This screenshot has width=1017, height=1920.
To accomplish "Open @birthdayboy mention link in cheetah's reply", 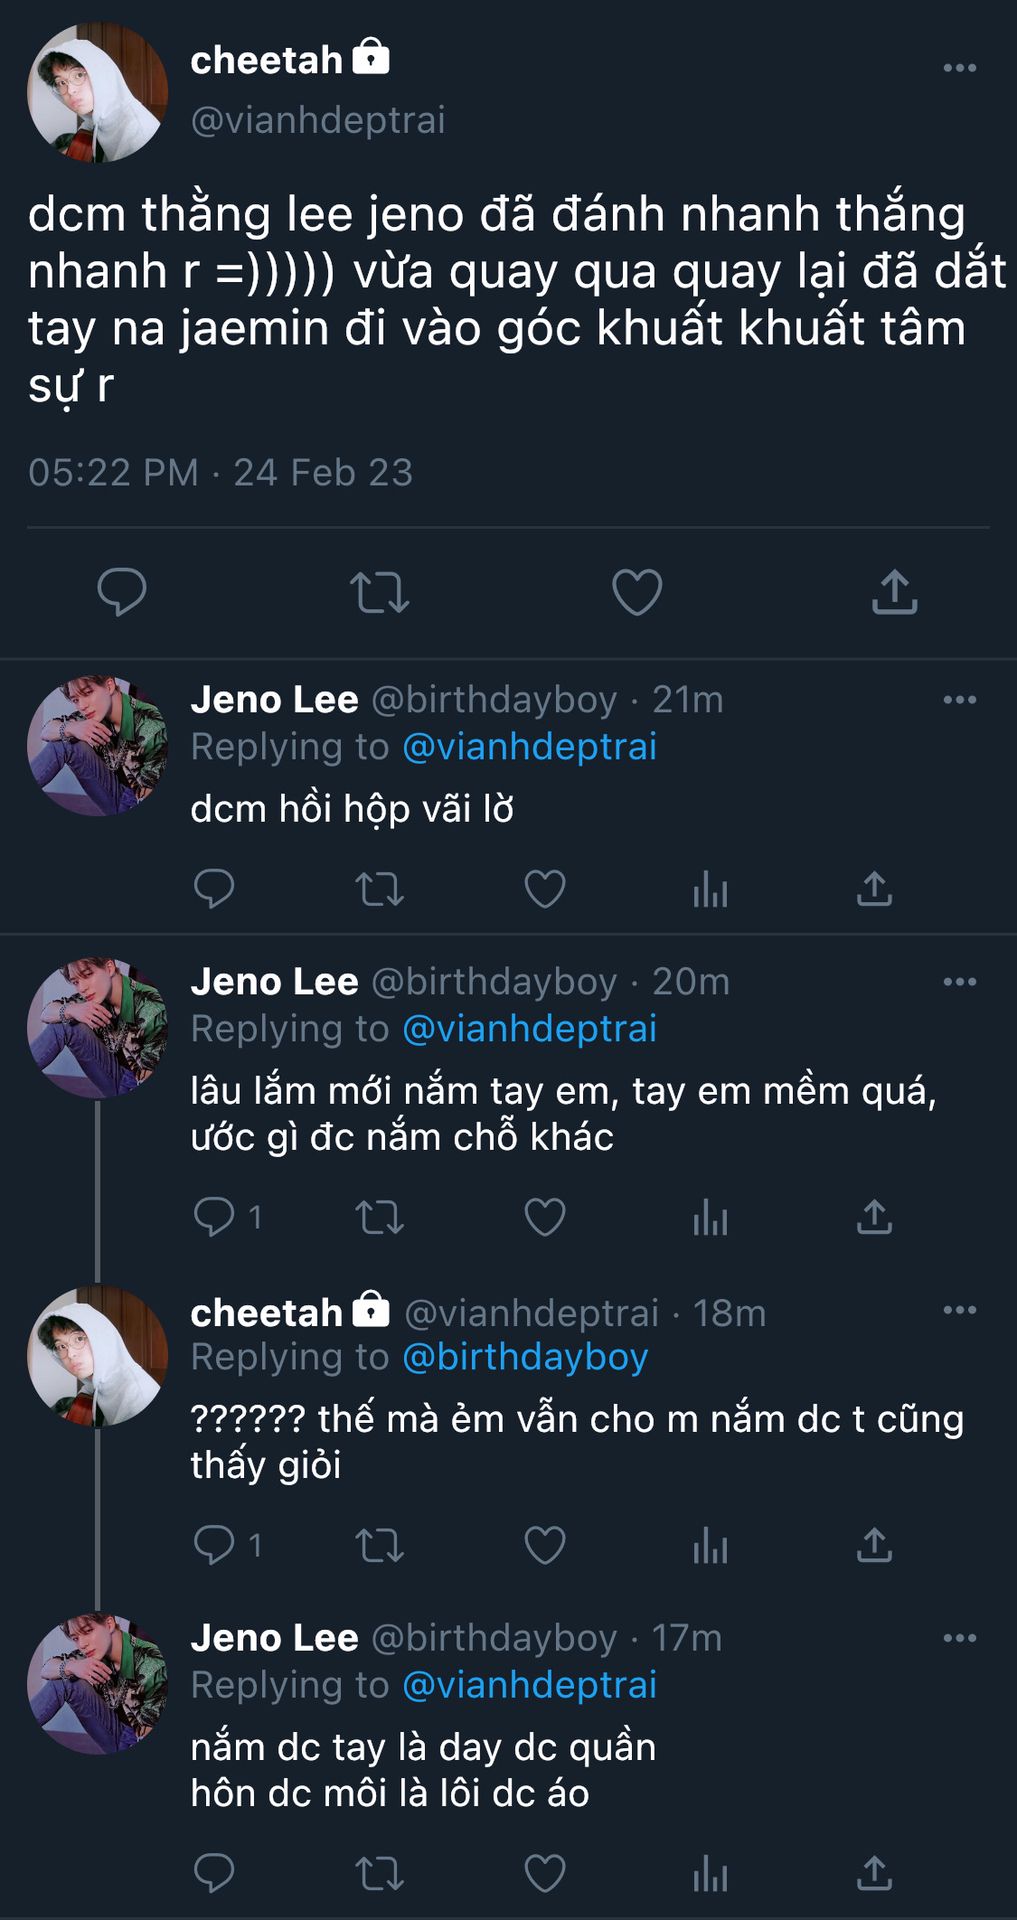I will pos(525,1357).
